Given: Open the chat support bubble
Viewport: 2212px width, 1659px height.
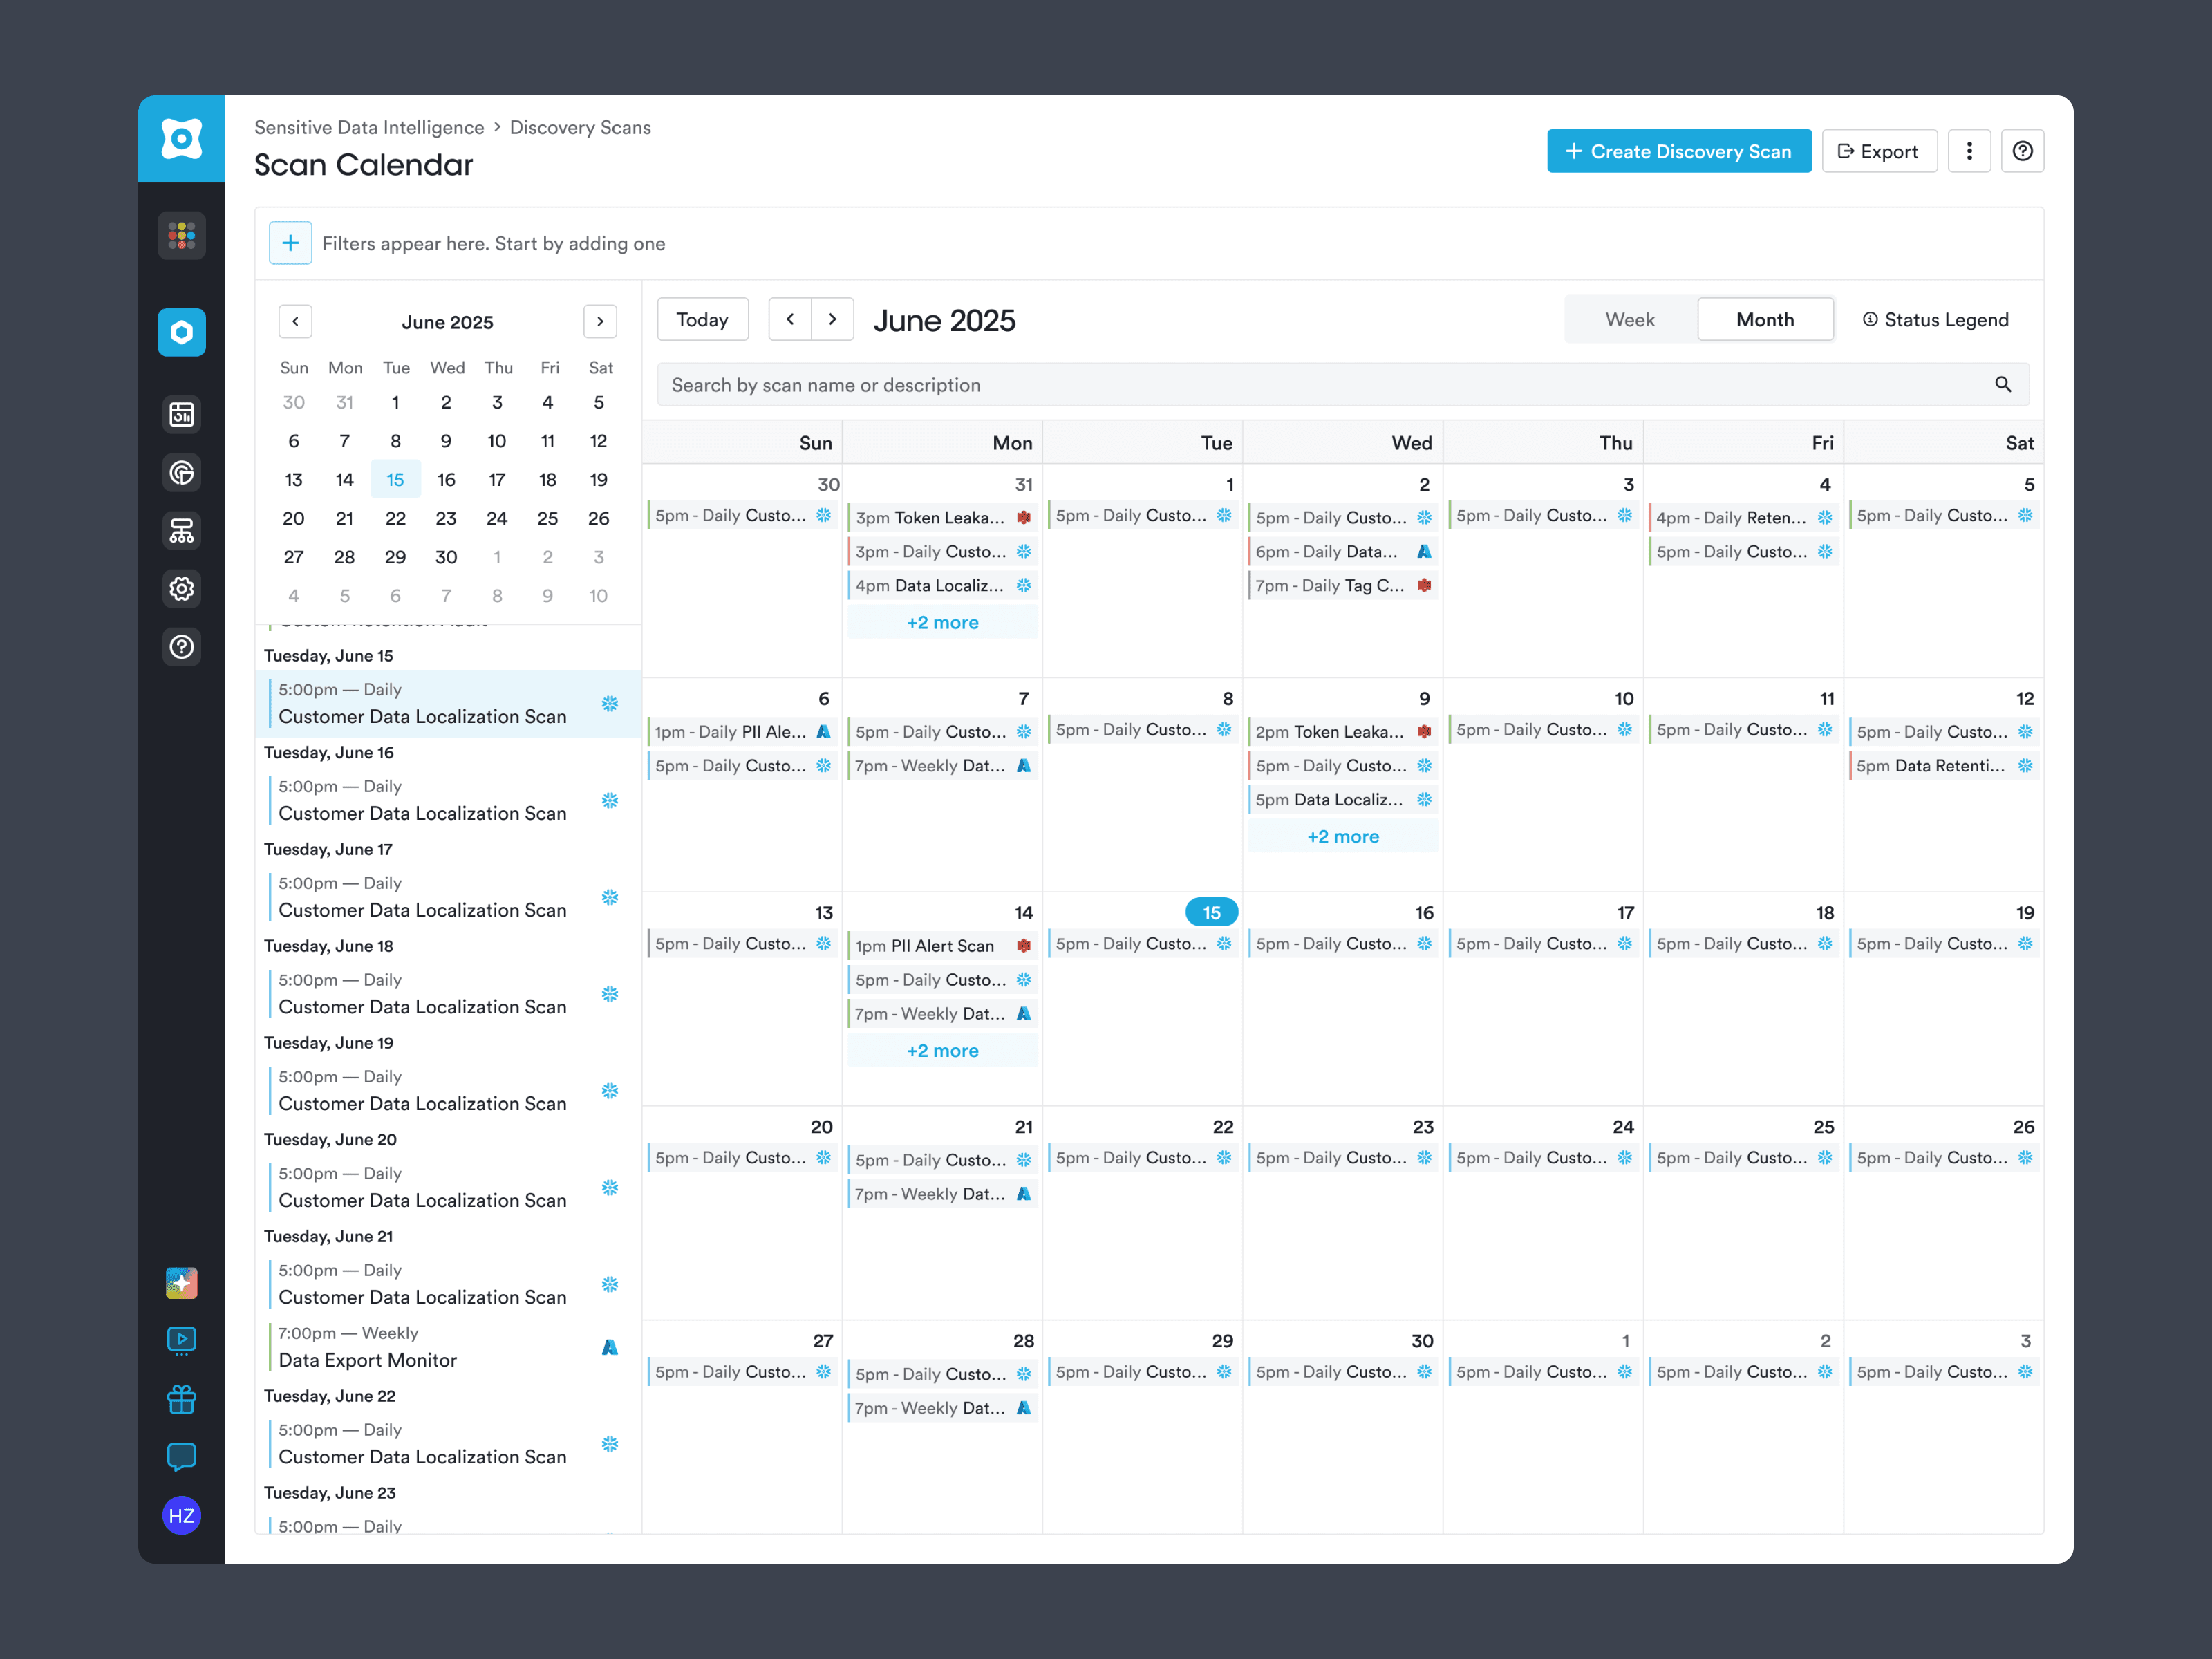Looking at the screenshot, I should pyautogui.click(x=181, y=1457).
